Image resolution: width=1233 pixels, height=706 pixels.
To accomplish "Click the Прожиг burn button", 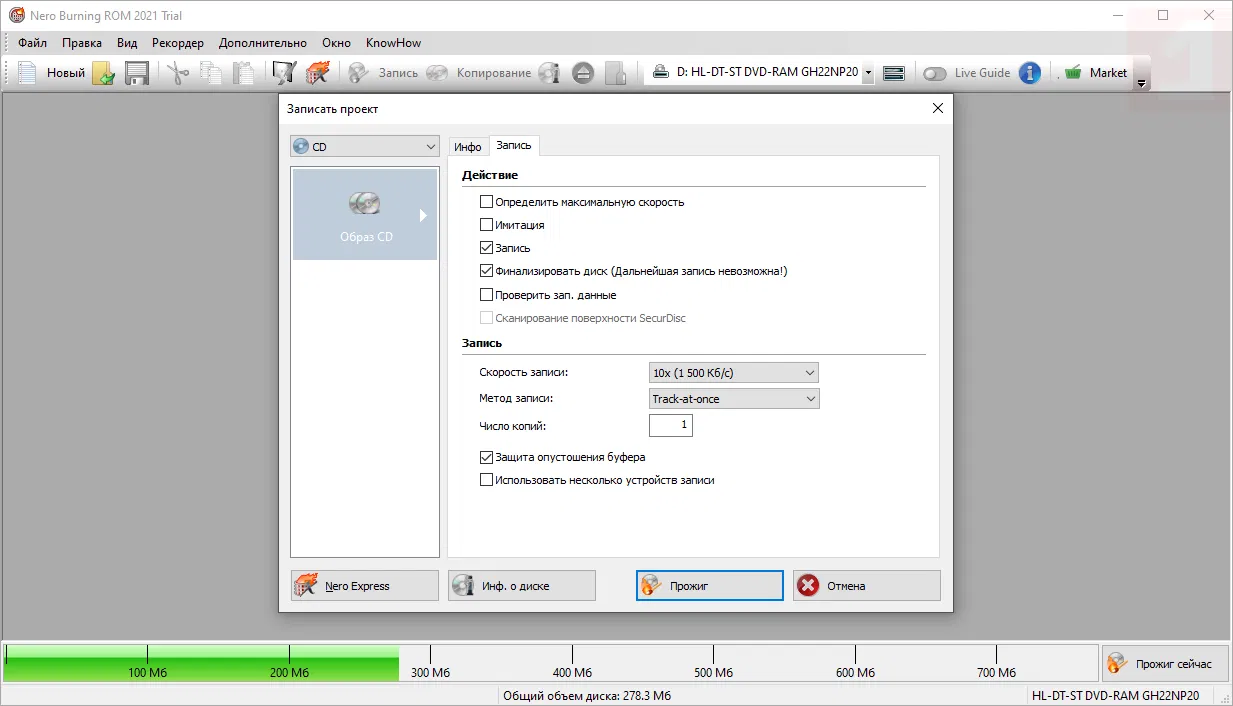I will point(710,586).
